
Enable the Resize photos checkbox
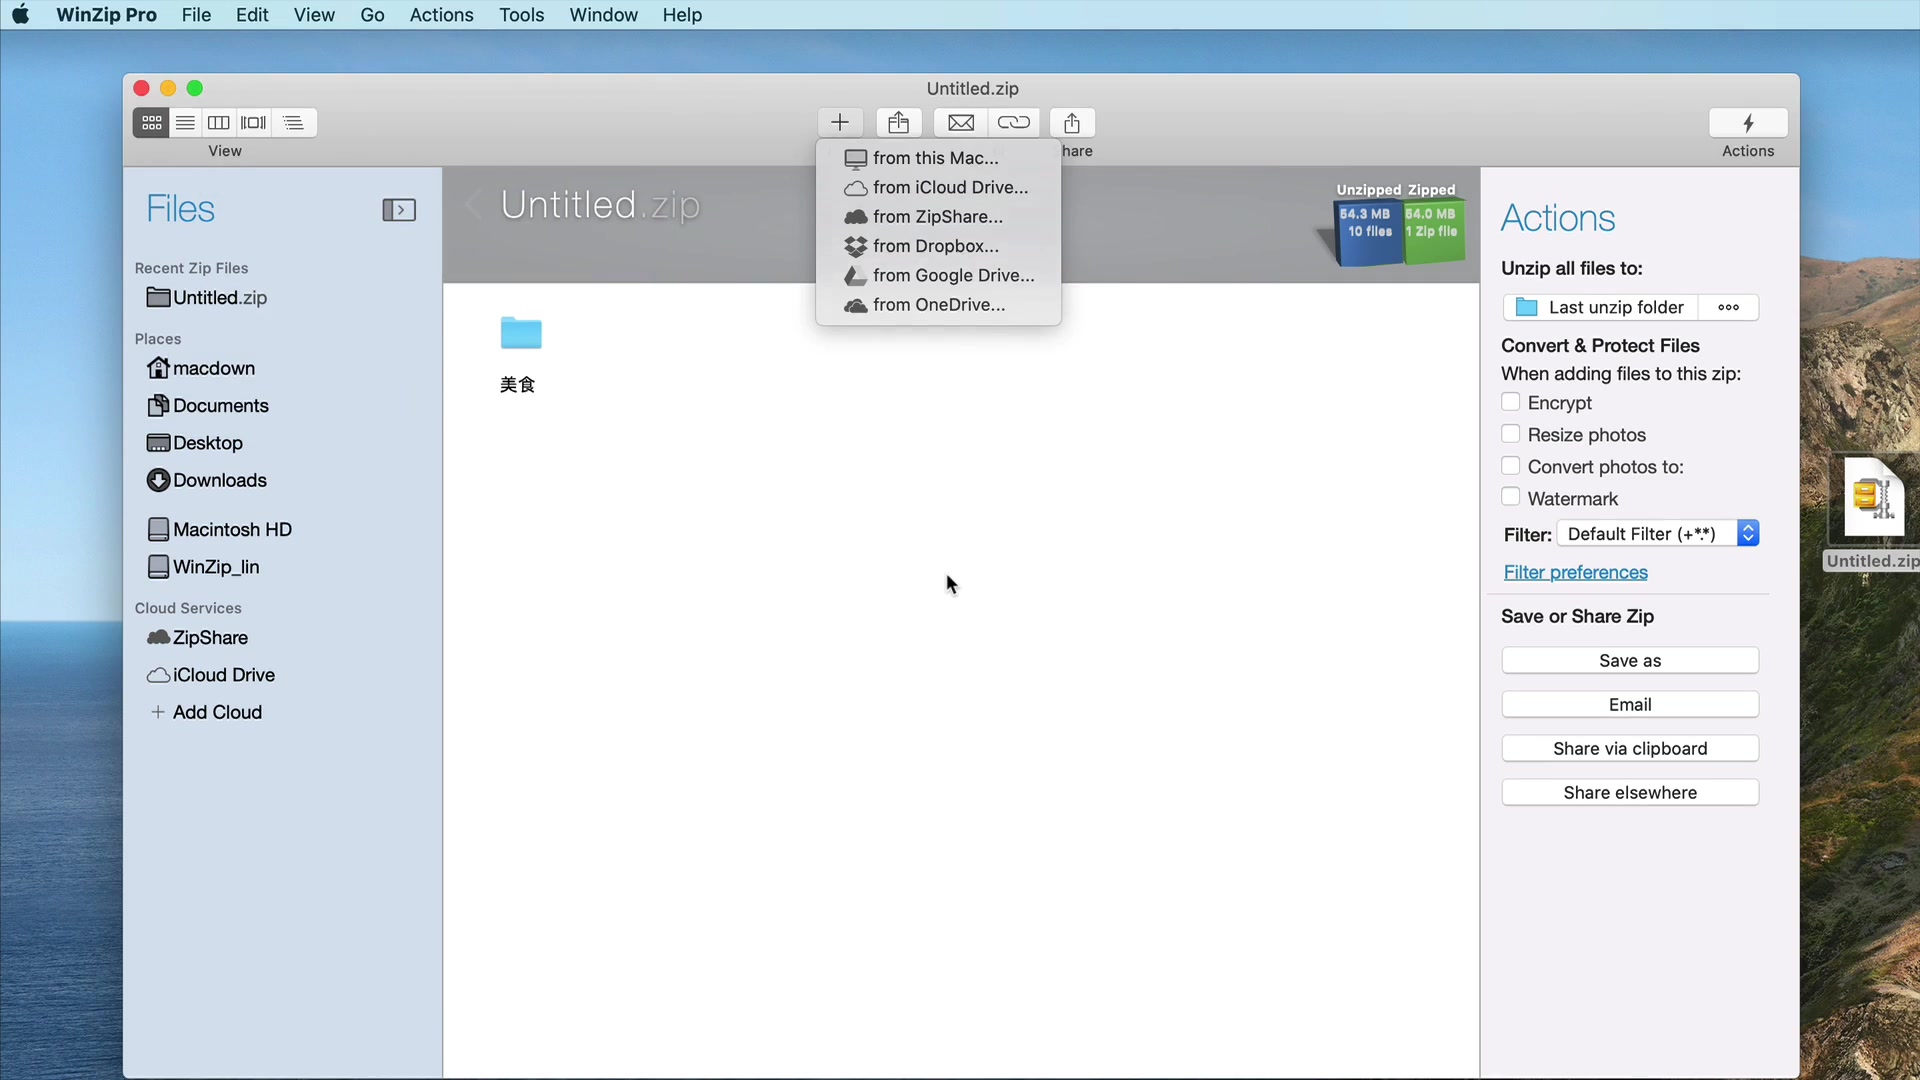tap(1511, 434)
